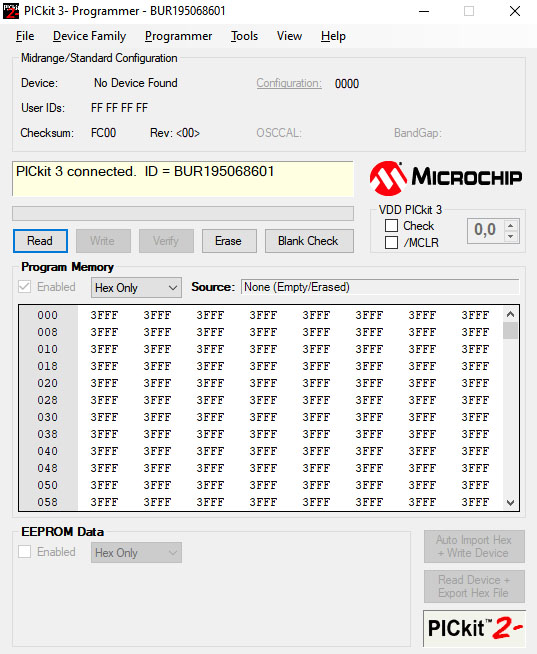537x654 pixels.
Task: Click the Write button
Action: click(103, 241)
